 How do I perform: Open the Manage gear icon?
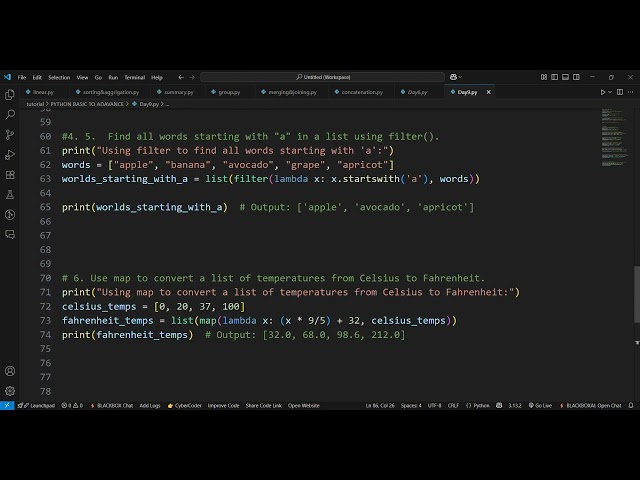tap(10, 391)
